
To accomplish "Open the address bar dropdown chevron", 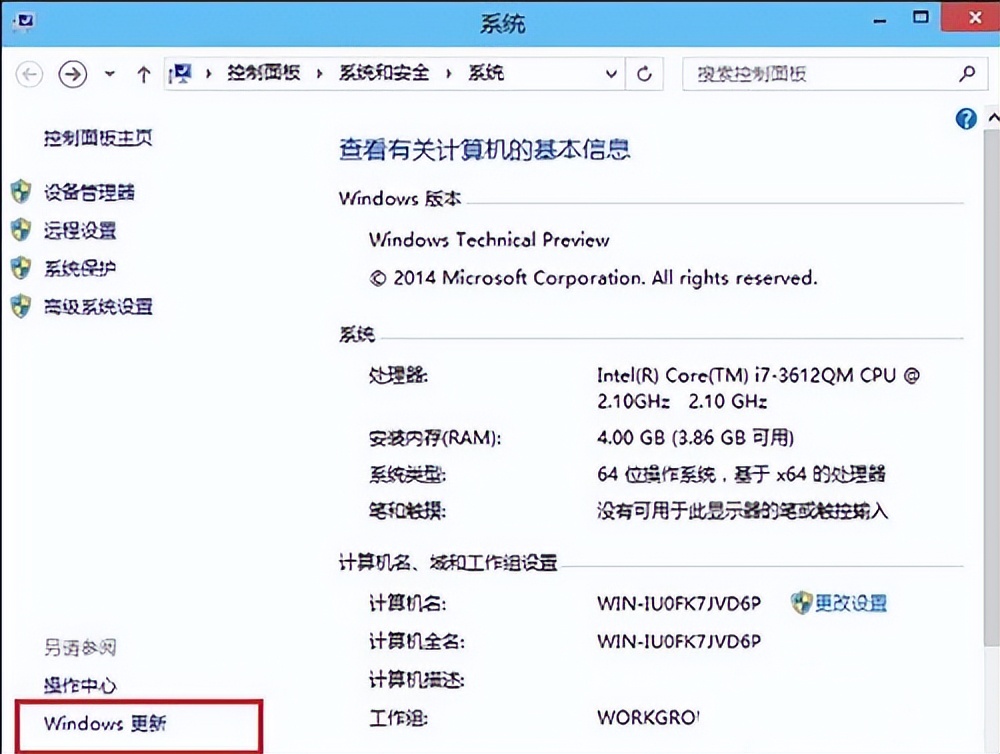I will point(611,73).
